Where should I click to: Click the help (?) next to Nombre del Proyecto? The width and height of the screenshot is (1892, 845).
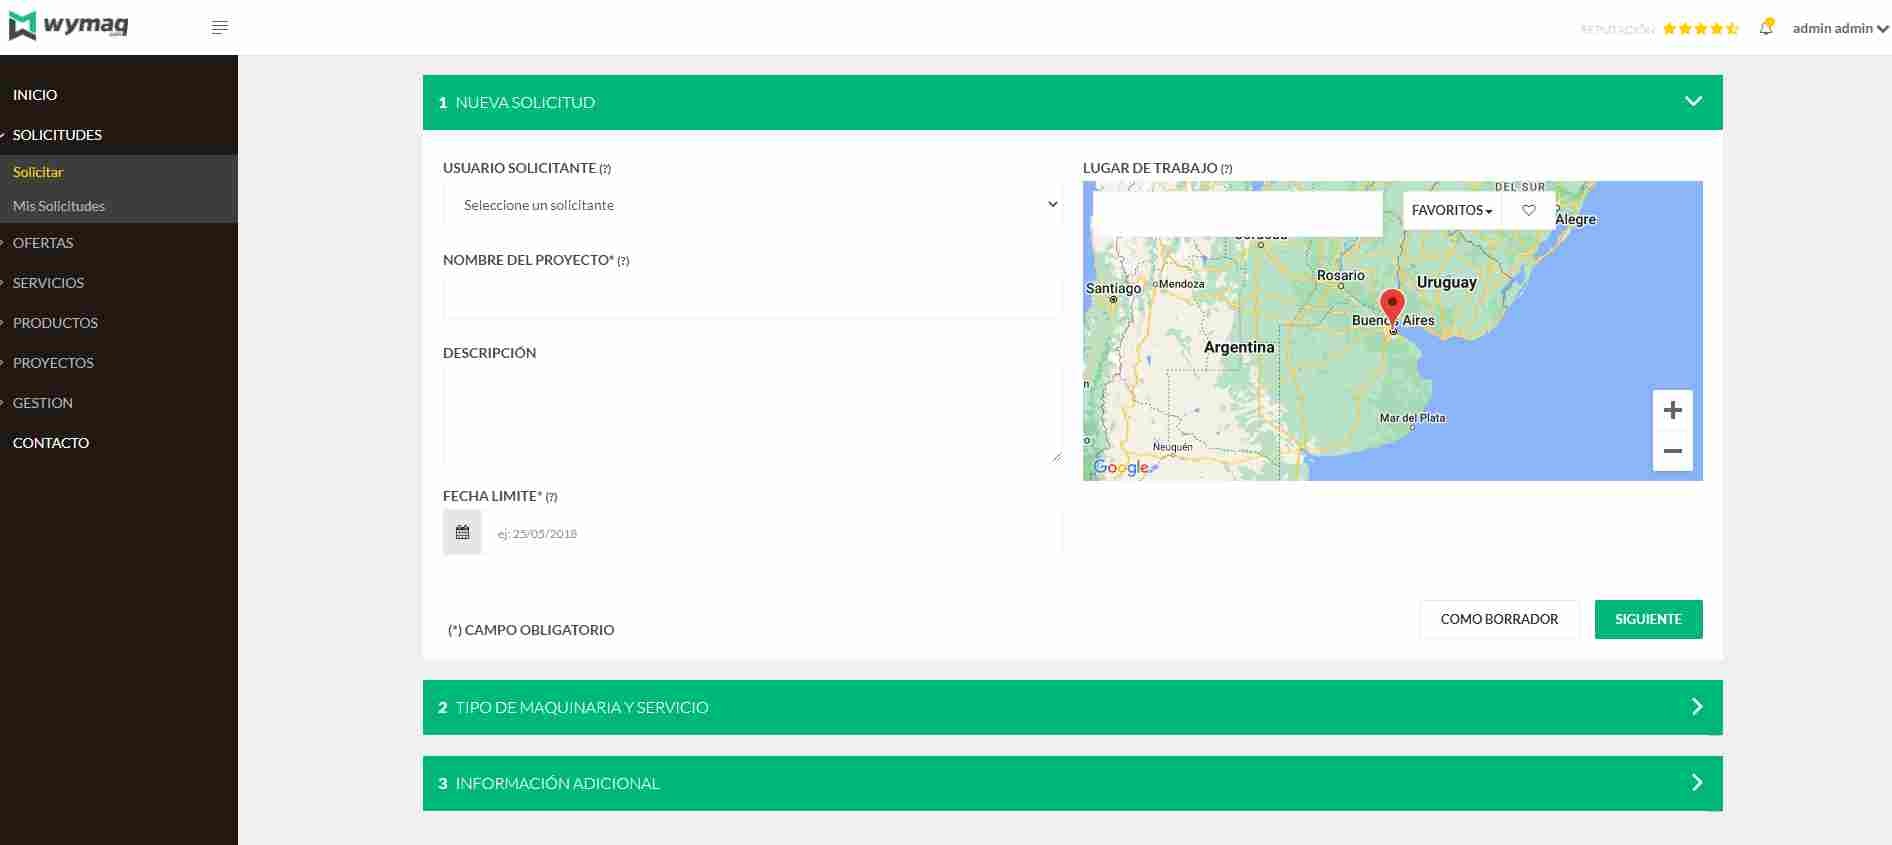coord(623,261)
